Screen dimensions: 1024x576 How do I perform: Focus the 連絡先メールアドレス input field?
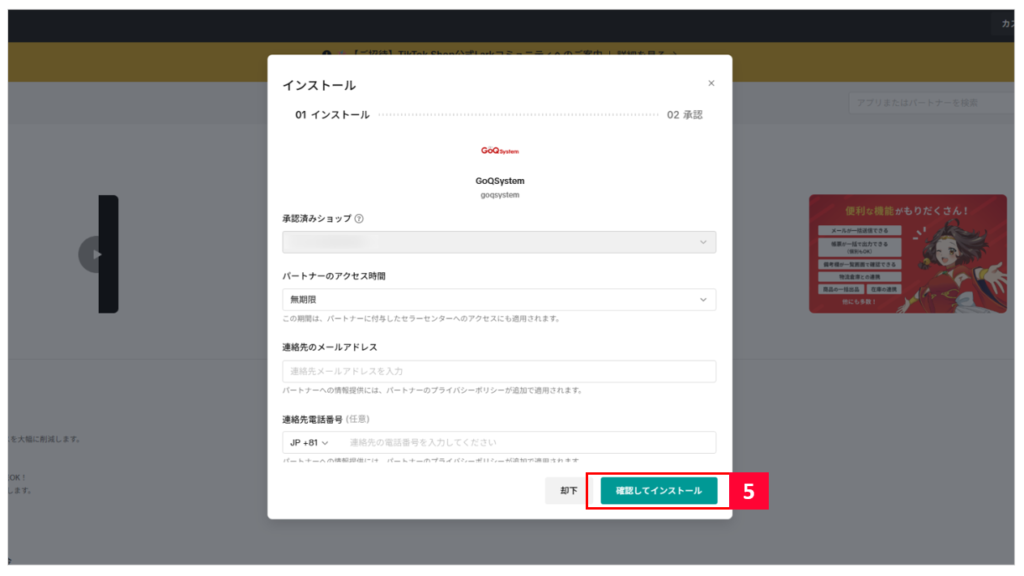coord(499,371)
